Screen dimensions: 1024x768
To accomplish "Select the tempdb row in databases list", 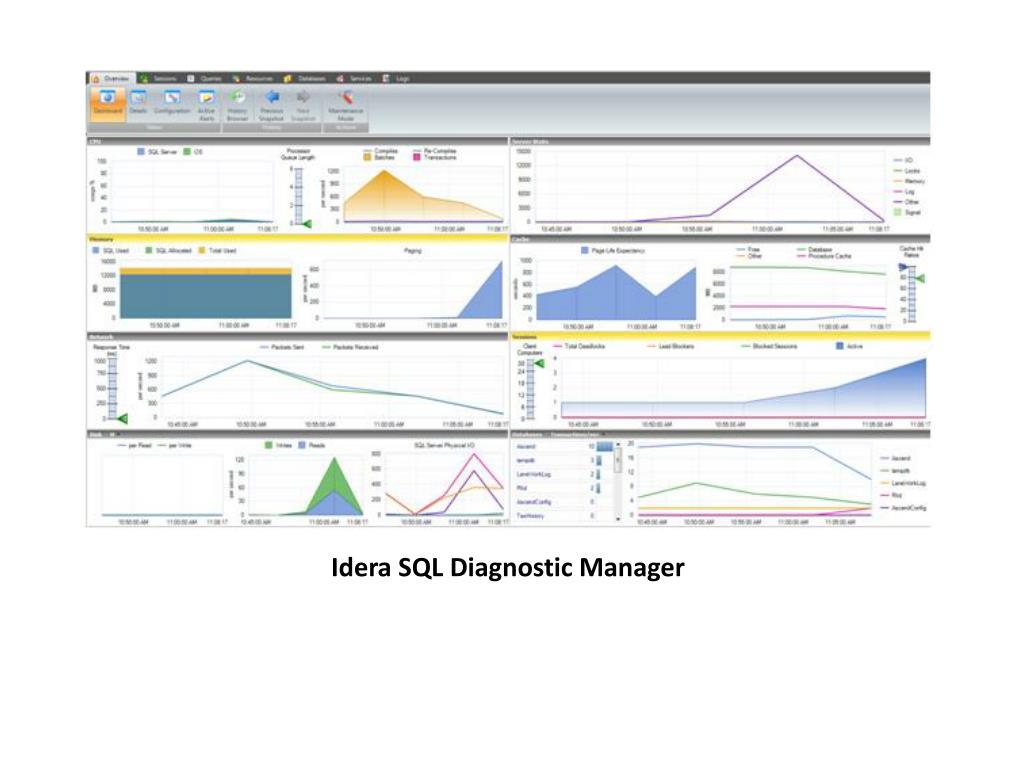I will [564, 460].
